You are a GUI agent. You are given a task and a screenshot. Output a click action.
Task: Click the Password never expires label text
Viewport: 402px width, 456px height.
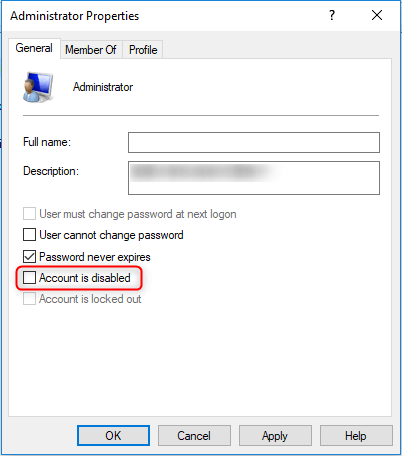(x=95, y=257)
